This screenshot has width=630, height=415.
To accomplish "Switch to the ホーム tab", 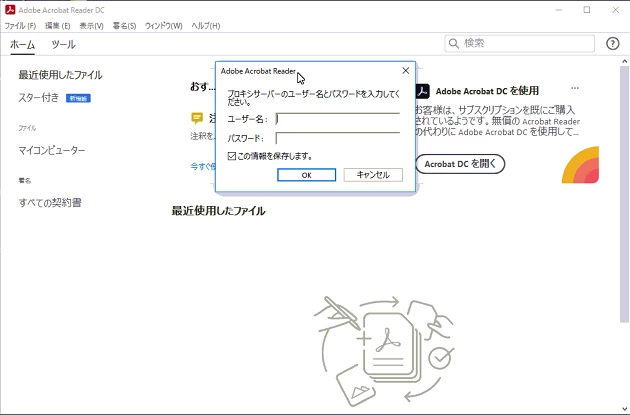I will (x=22, y=45).
